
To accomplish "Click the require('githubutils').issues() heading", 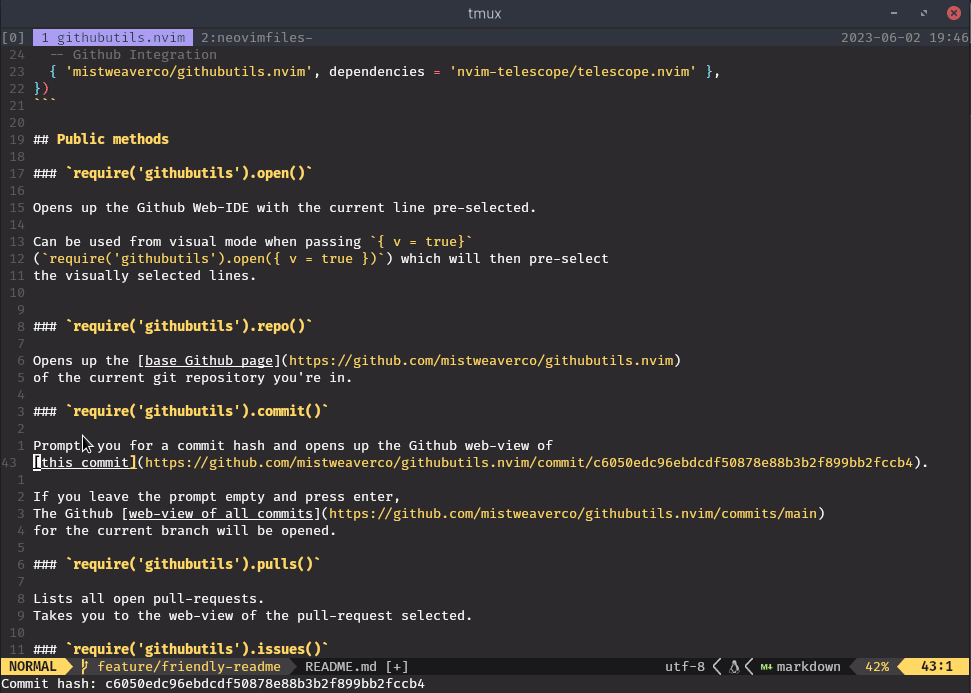I will pyautogui.click(x=181, y=649).
